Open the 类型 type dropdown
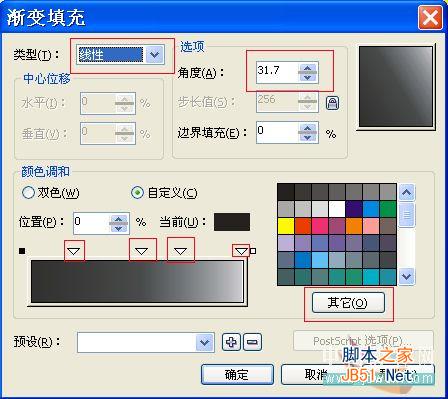Screen dimensions: 448x399 (154, 54)
